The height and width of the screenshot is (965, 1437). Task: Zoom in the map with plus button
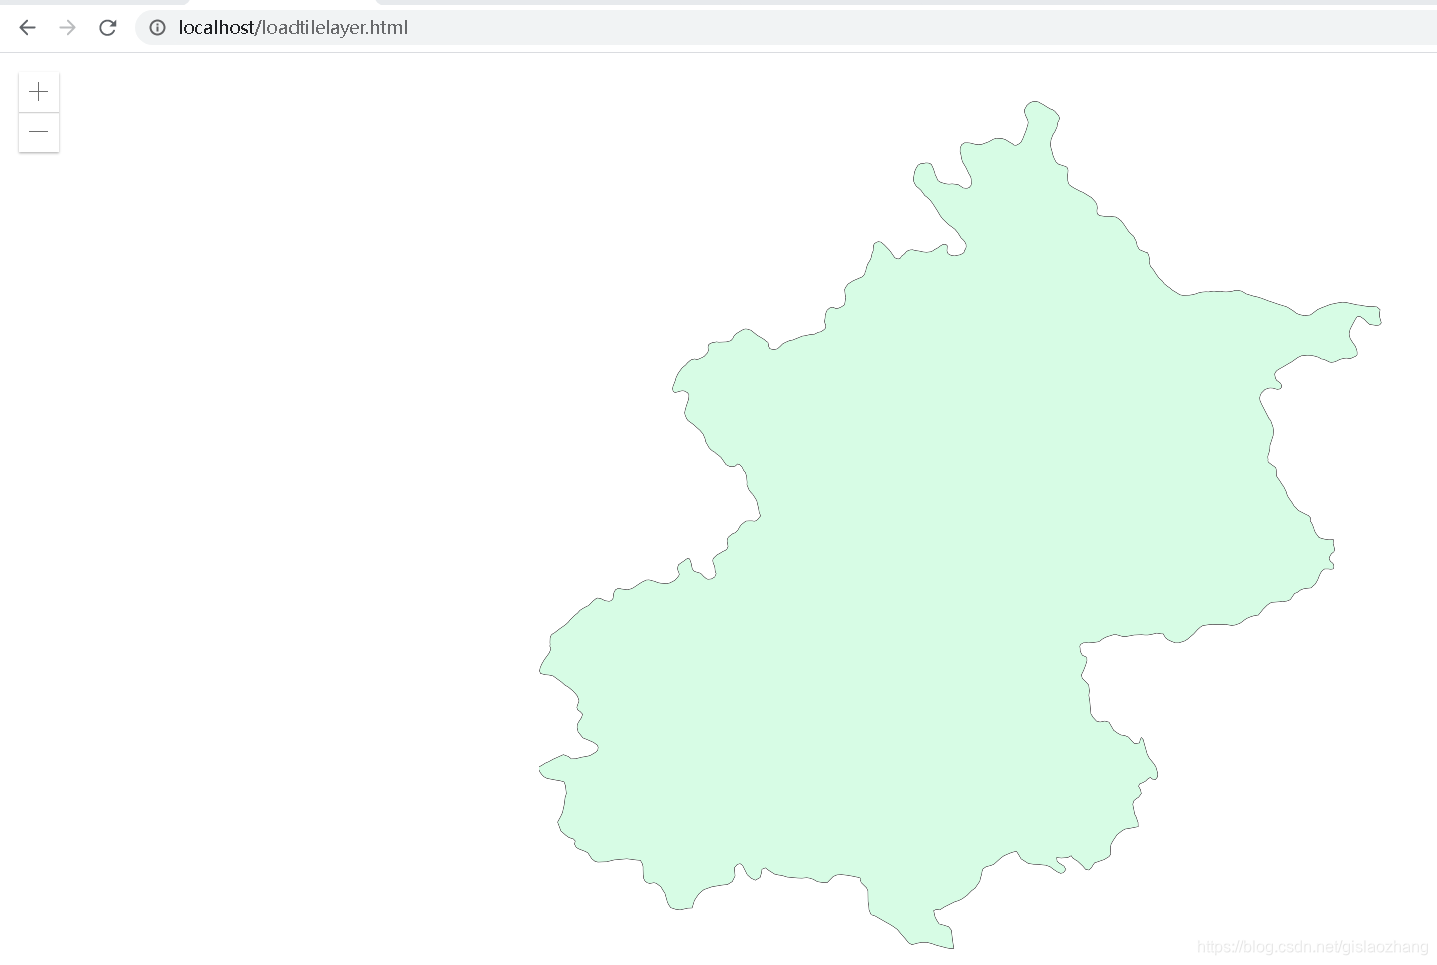(x=39, y=92)
